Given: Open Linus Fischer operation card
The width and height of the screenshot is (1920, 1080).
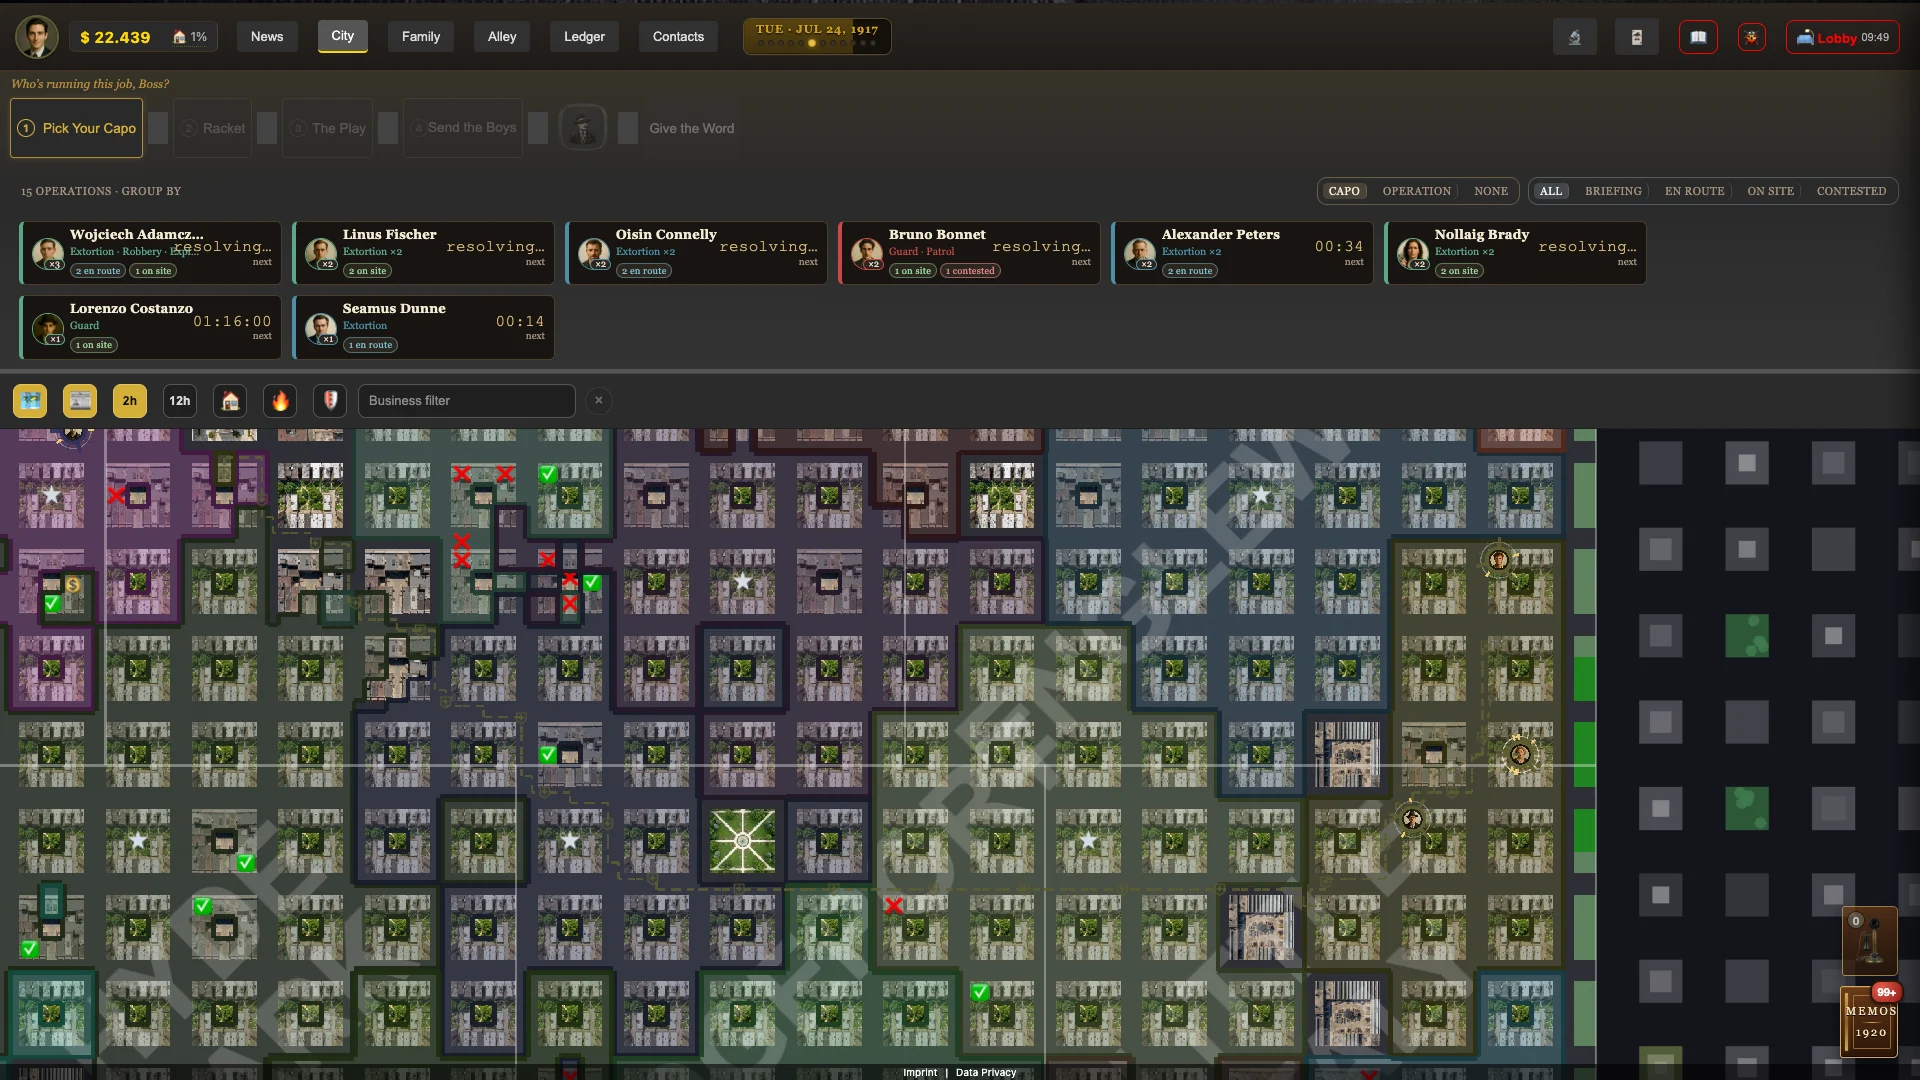Looking at the screenshot, I should [x=423, y=253].
